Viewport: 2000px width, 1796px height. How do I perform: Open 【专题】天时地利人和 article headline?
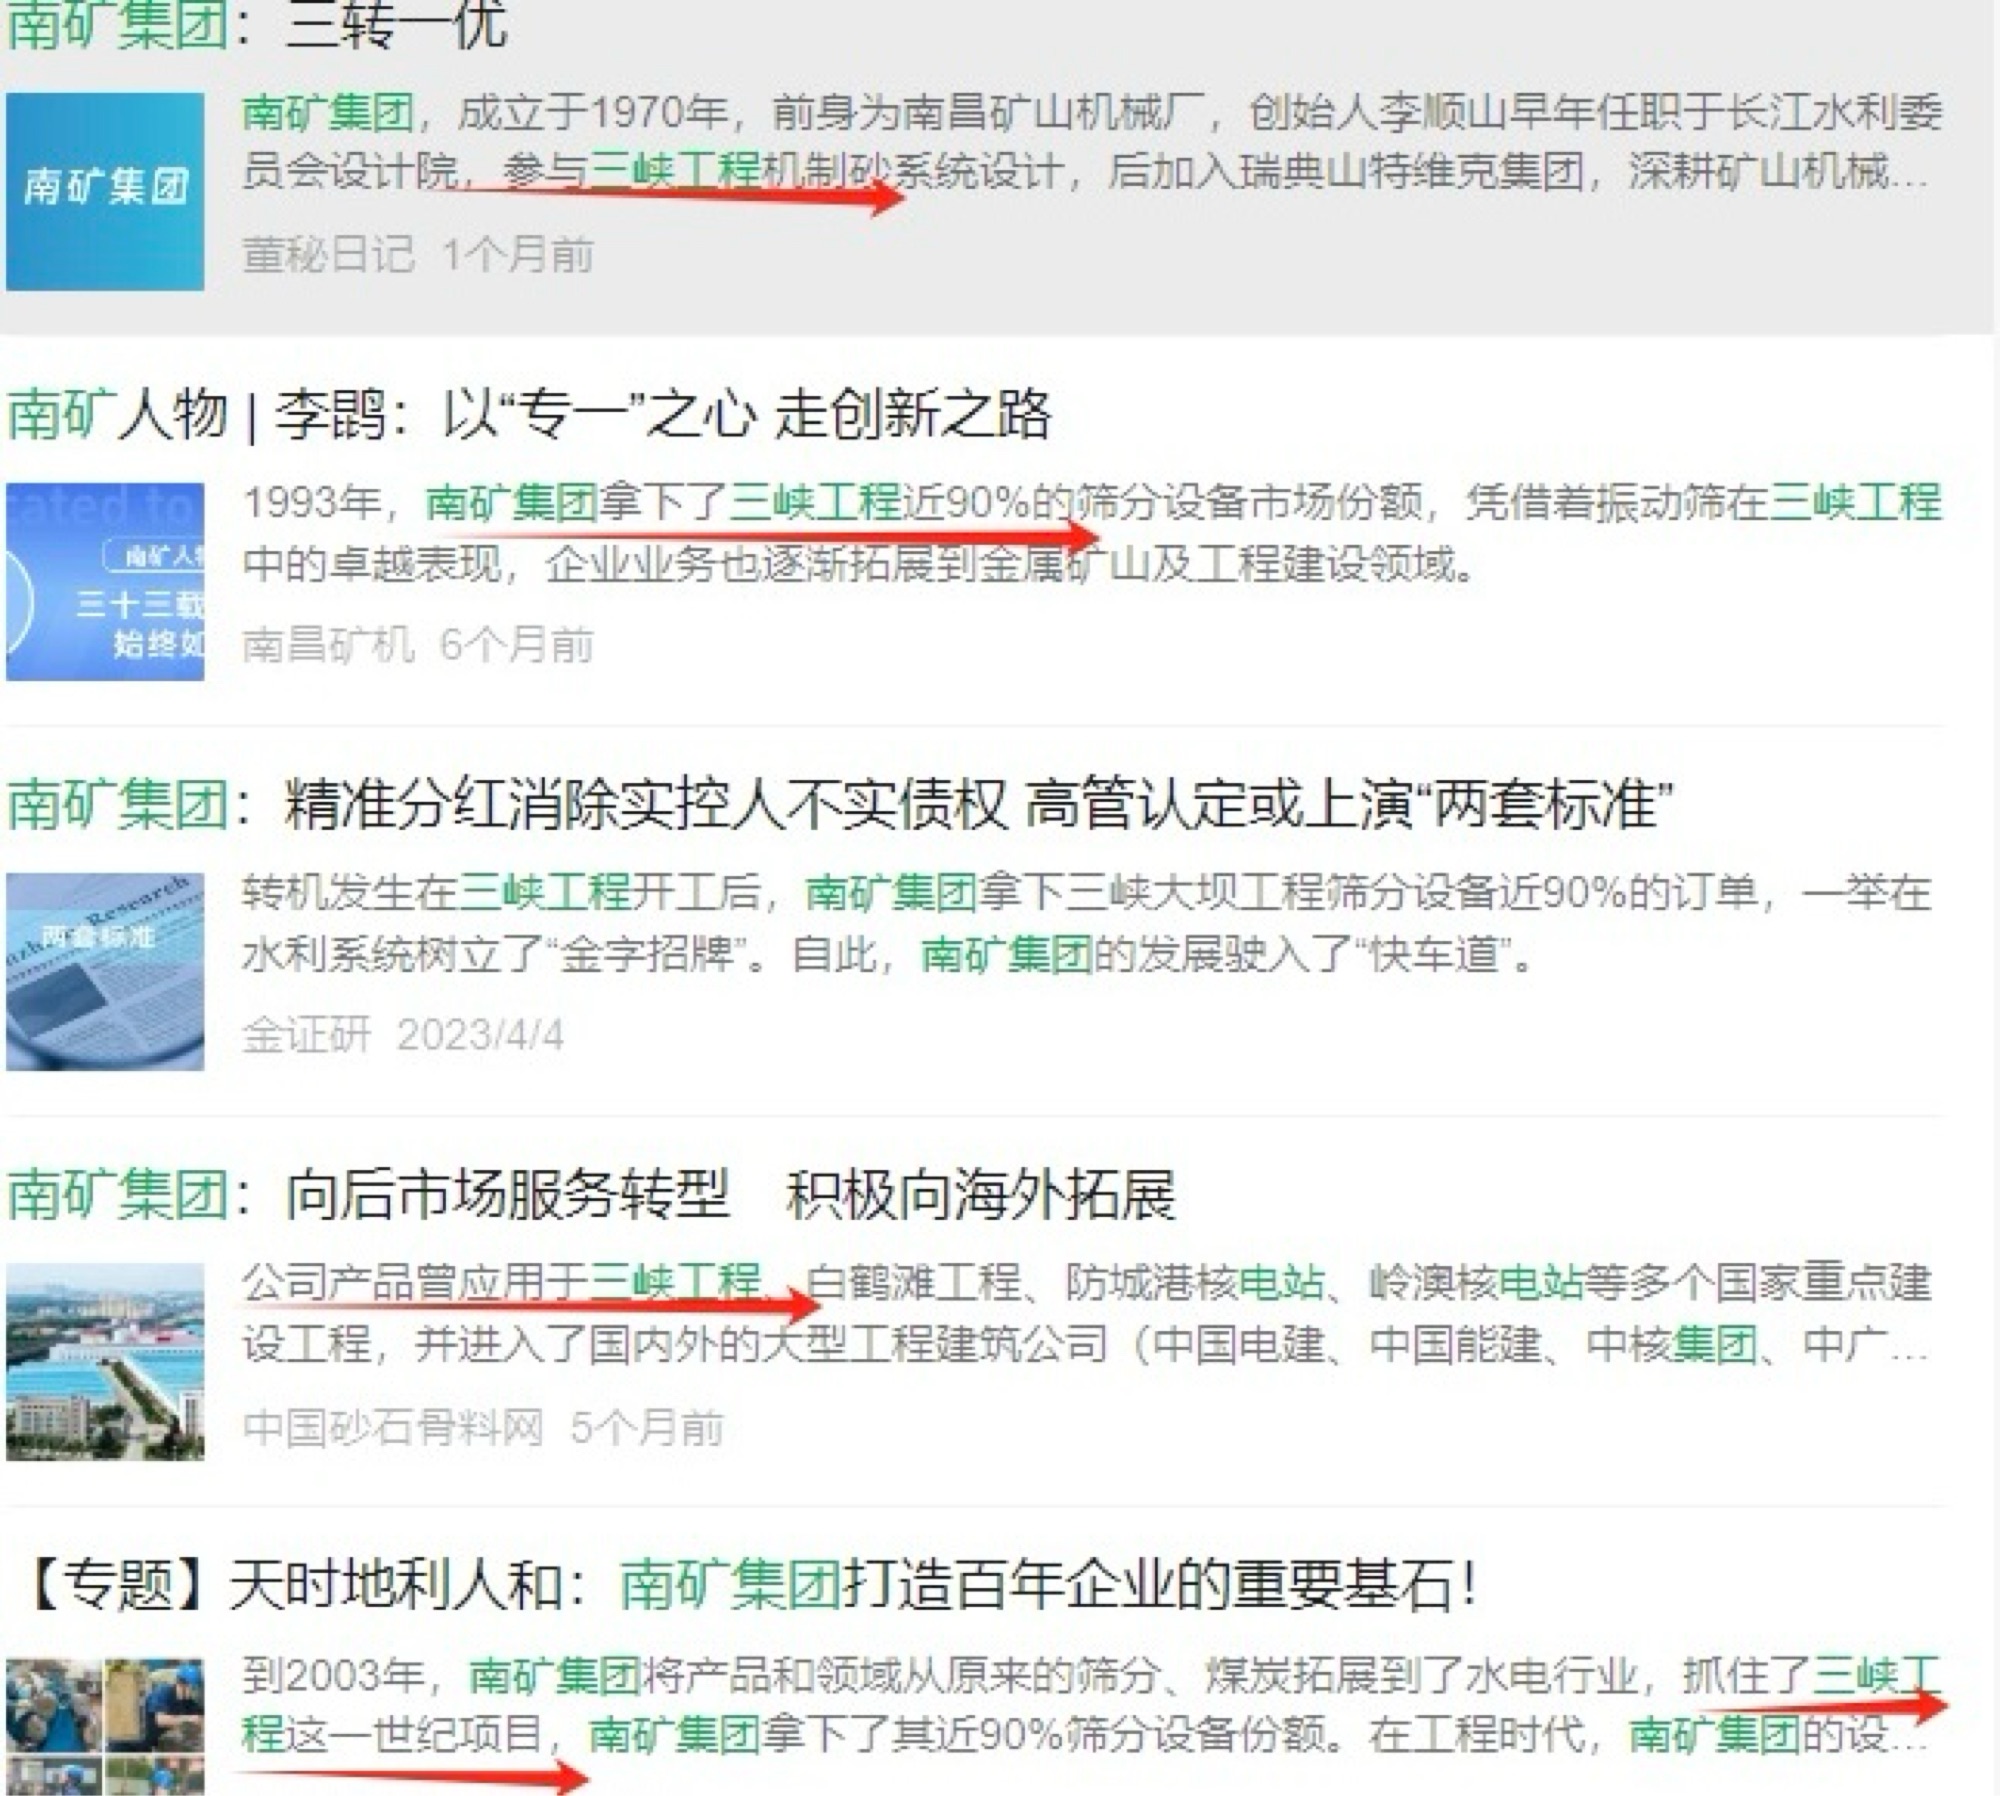coord(750,1584)
